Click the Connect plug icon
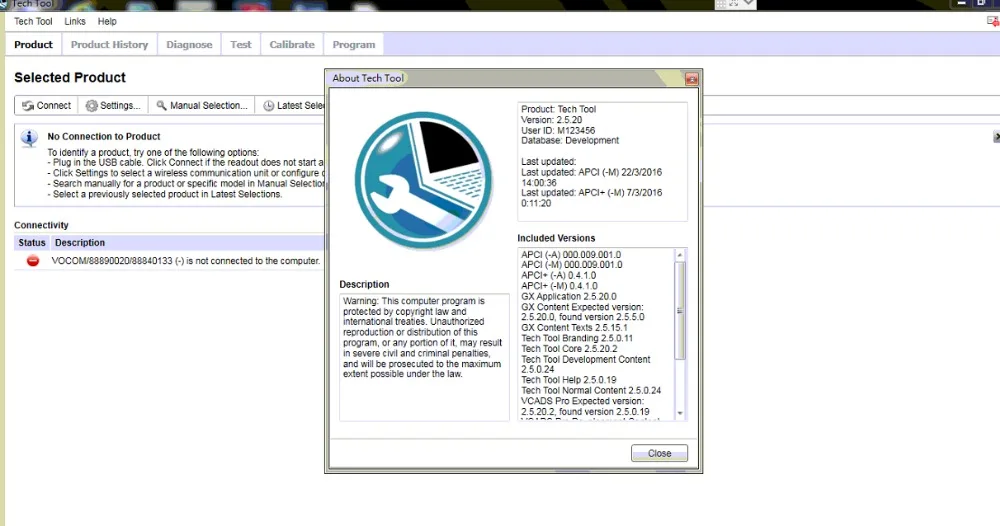 pos(28,106)
